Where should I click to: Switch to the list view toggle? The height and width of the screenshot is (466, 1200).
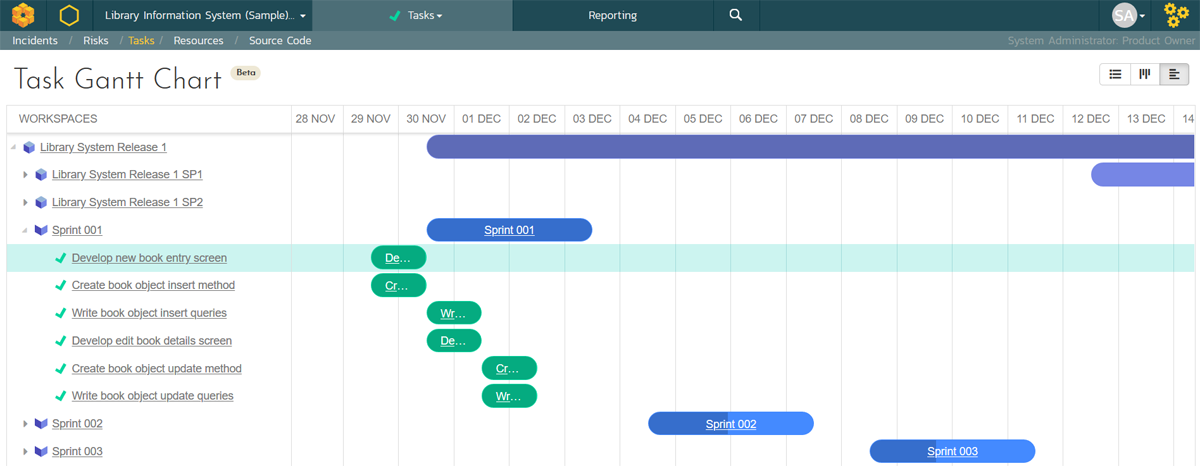(x=1115, y=75)
